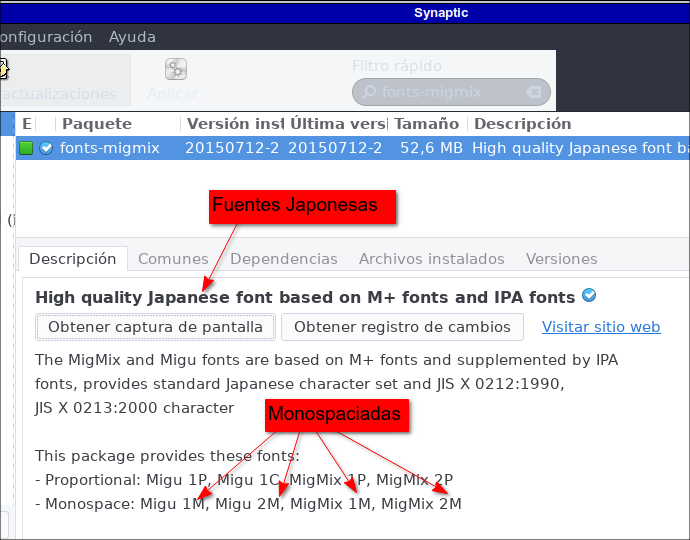Click the verified badge after the description title
Viewport: 690px width, 540px height.
pyautogui.click(x=589, y=295)
